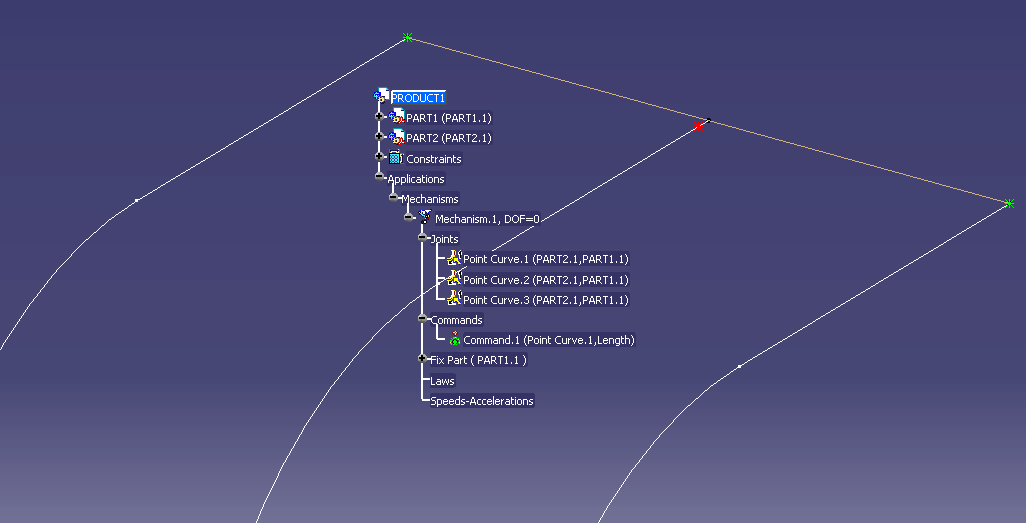Select the Laws tree item
The image size is (1026, 523).
click(x=442, y=381)
